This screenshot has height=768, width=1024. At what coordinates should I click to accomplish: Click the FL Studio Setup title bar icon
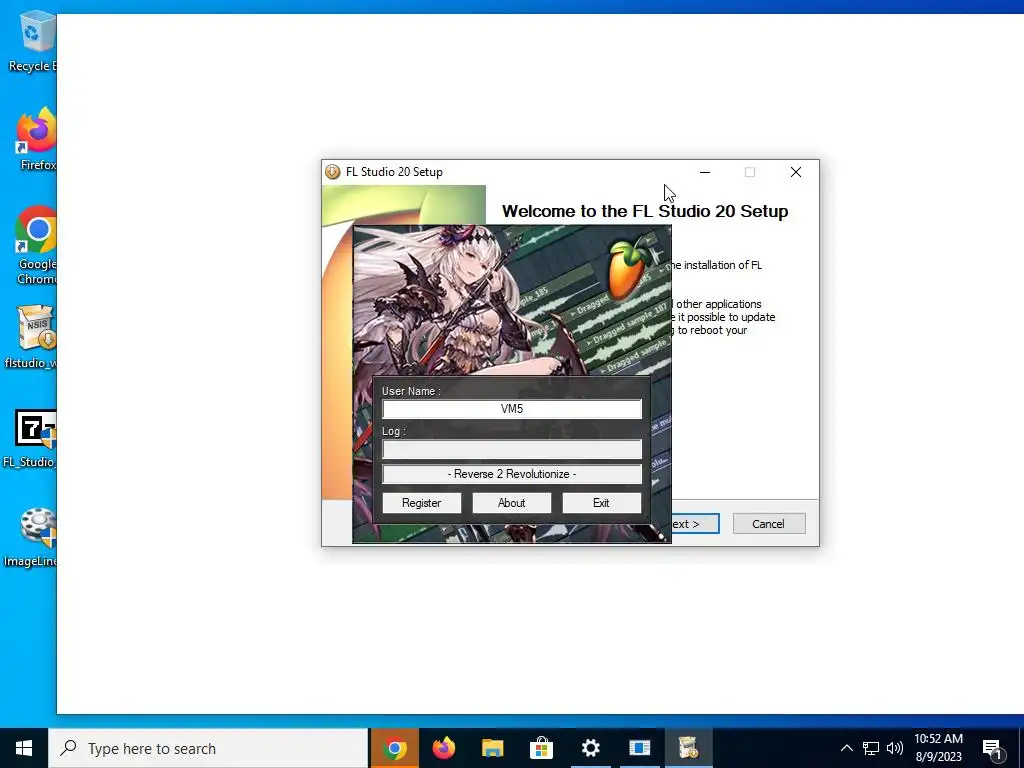click(x=332, y=172)
